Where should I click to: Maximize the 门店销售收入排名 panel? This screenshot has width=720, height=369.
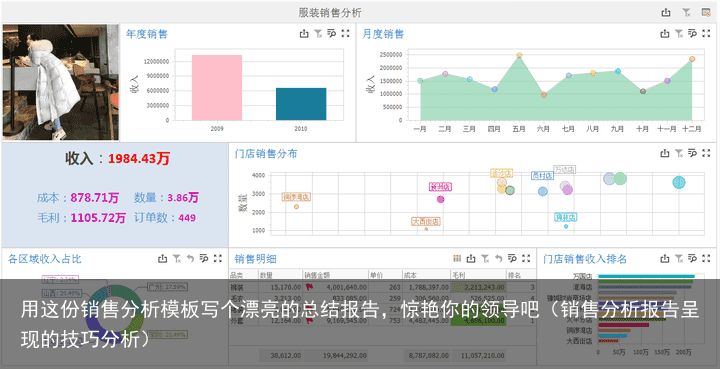pyautogui.click(x=706, y=259)
